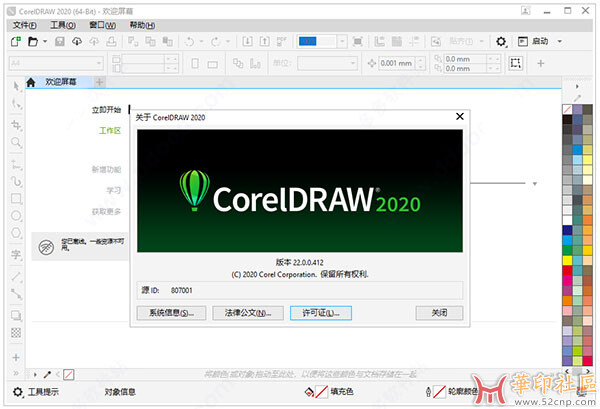Open the 工作区 welcome section
600x409 pixels.
[110, 131]
